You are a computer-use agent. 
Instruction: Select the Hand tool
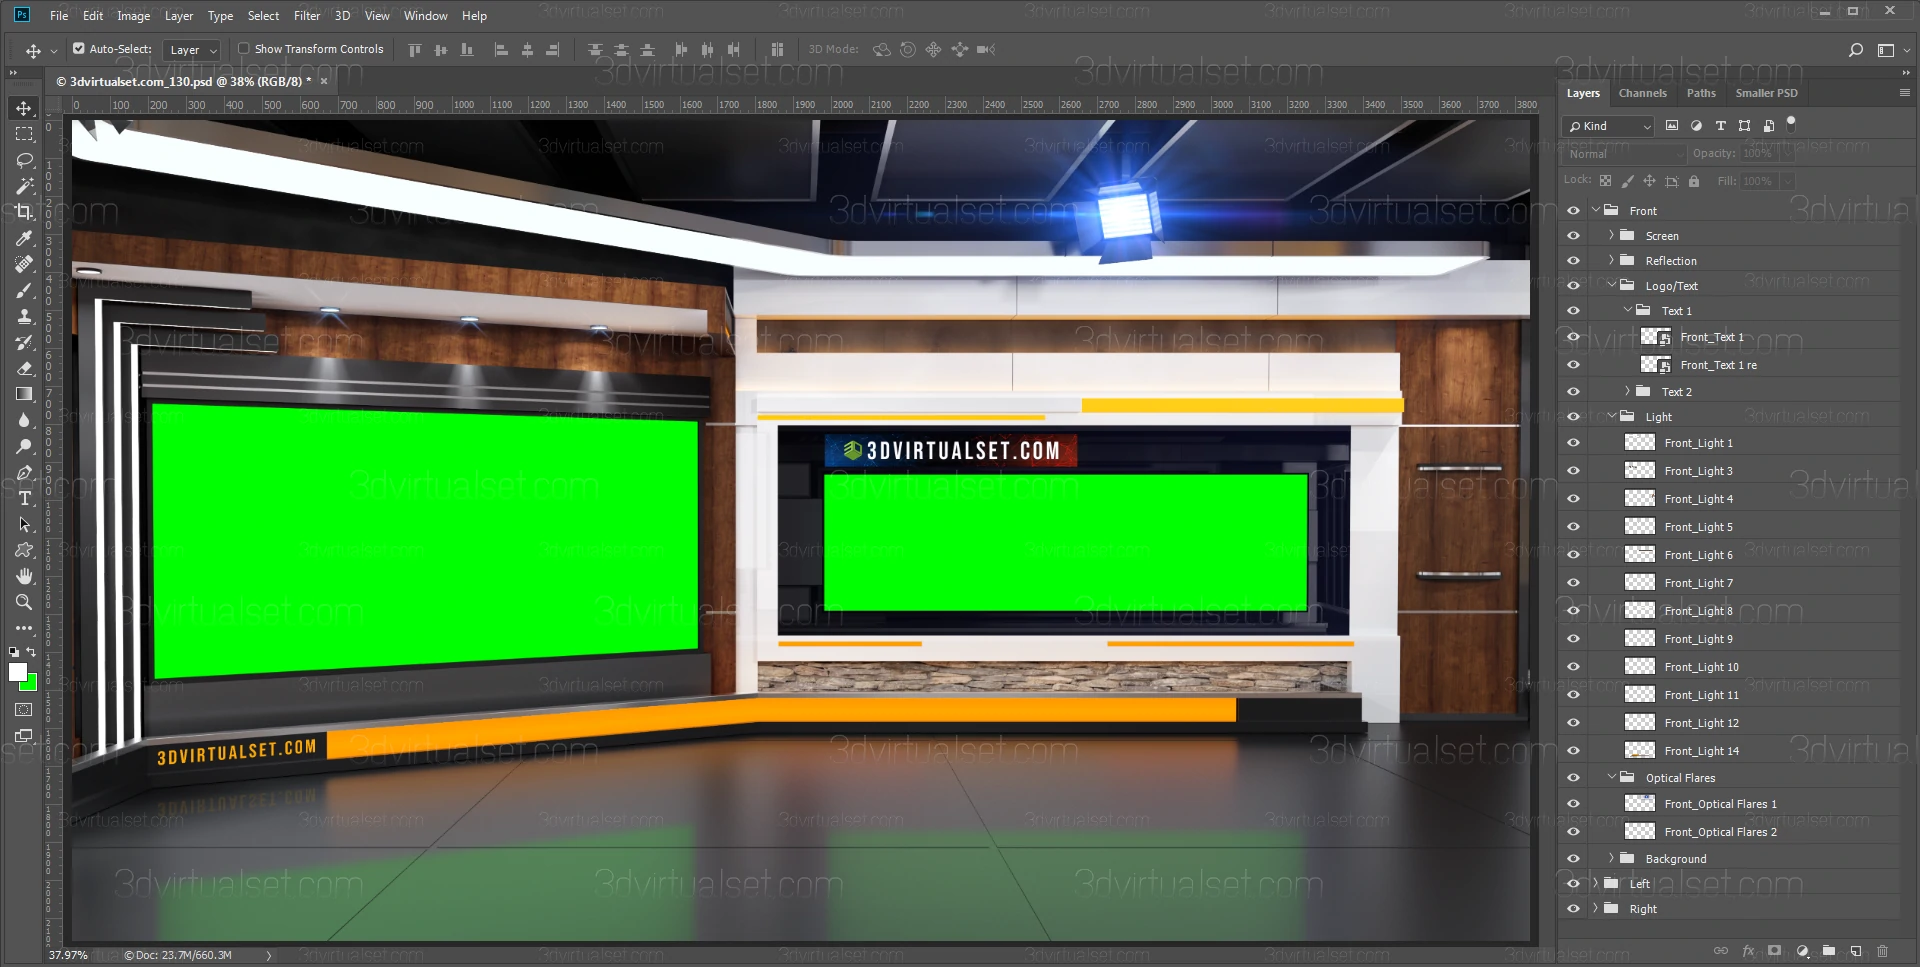[x=24, y=576]
